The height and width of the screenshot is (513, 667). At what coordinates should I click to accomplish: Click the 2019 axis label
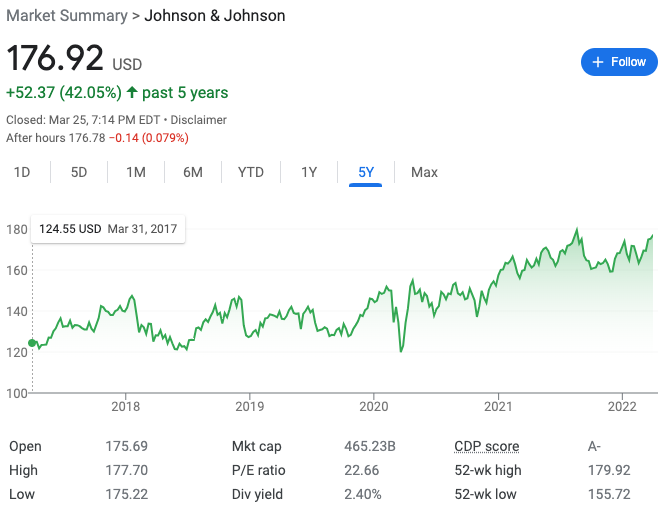click(250, 407)
